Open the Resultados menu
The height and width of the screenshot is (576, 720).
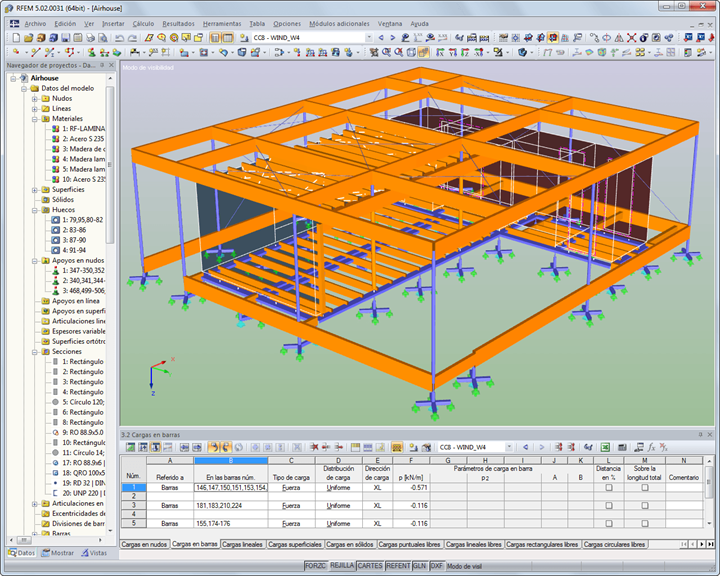click(x=178, y=23)
